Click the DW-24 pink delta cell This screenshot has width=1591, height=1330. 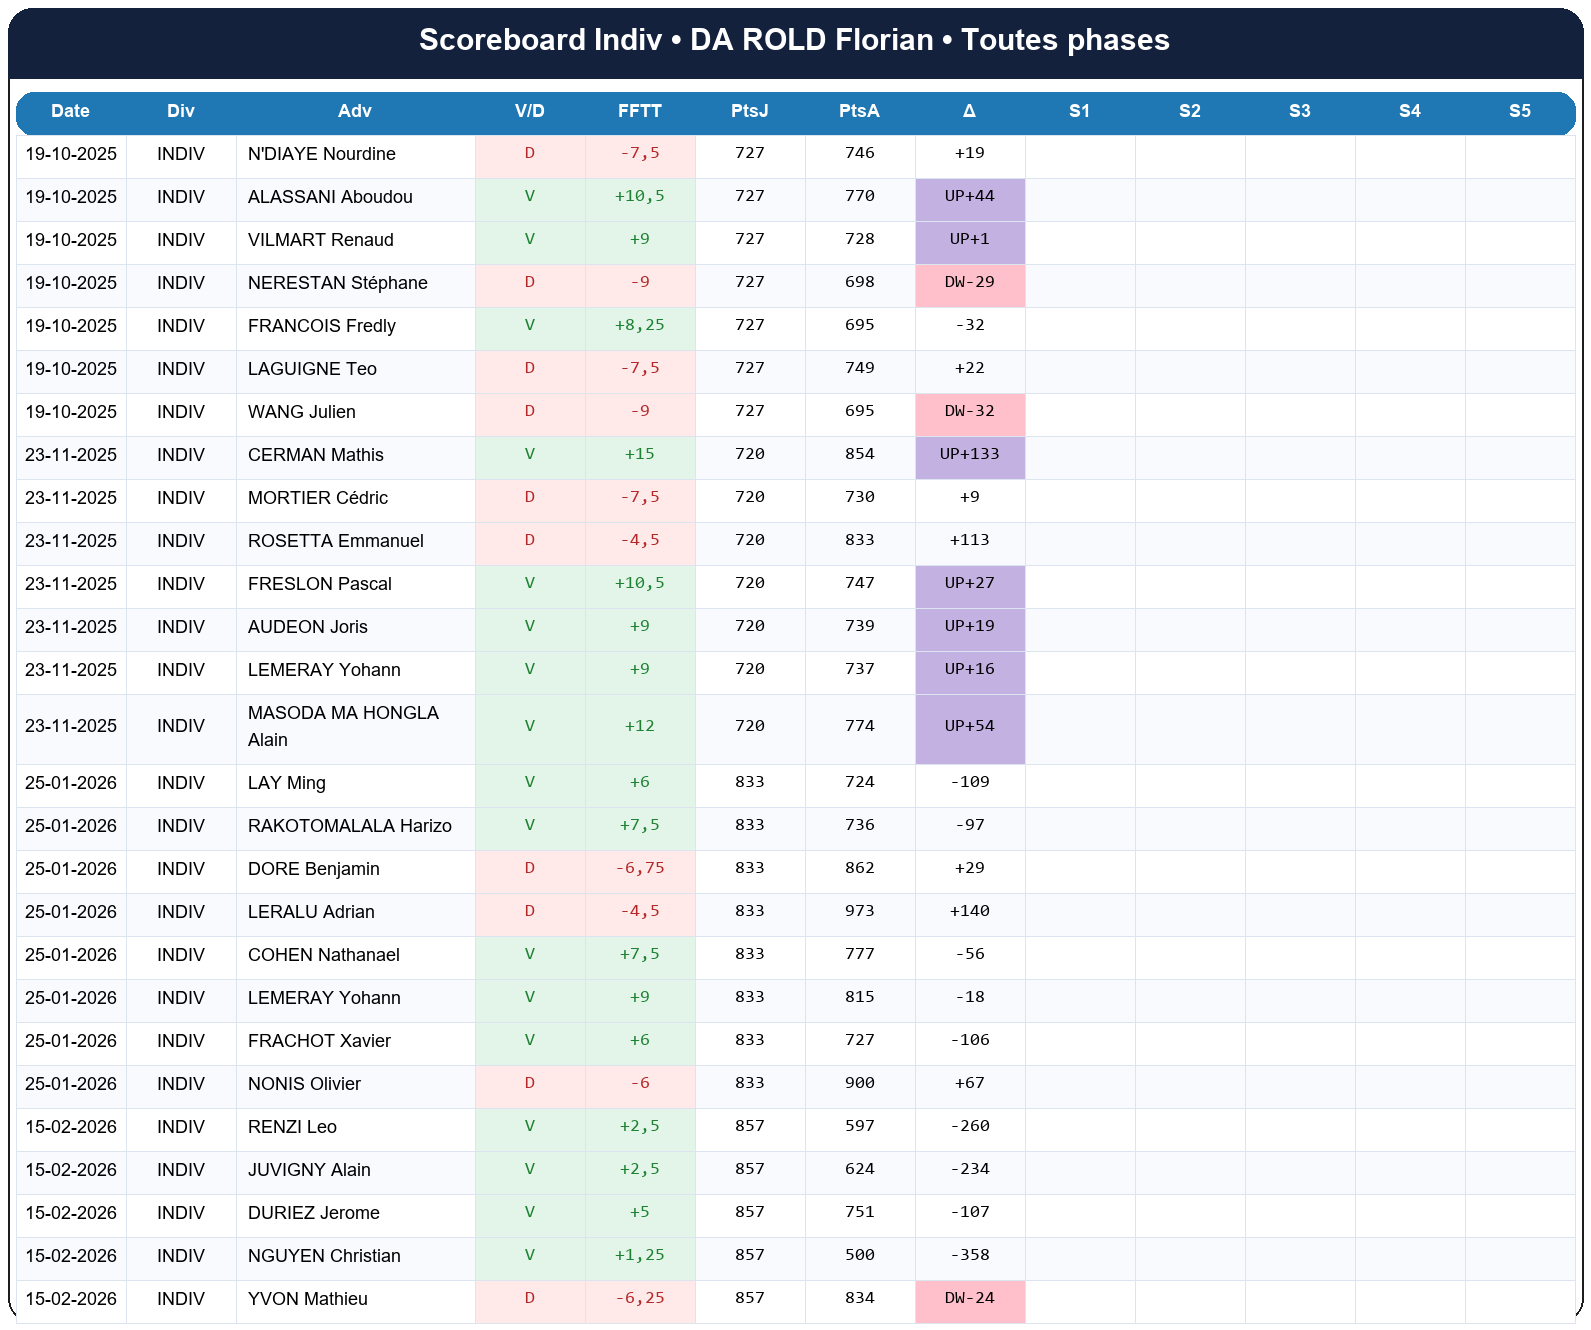click(x=969, y=1298)
